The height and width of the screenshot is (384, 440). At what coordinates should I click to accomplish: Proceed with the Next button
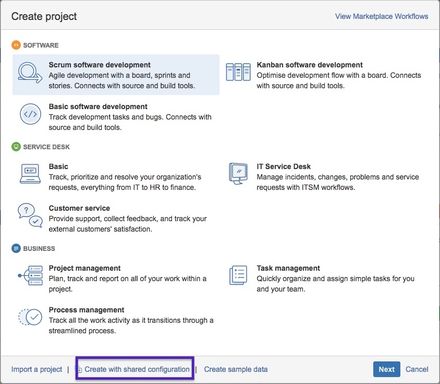[x=387, y=369]
